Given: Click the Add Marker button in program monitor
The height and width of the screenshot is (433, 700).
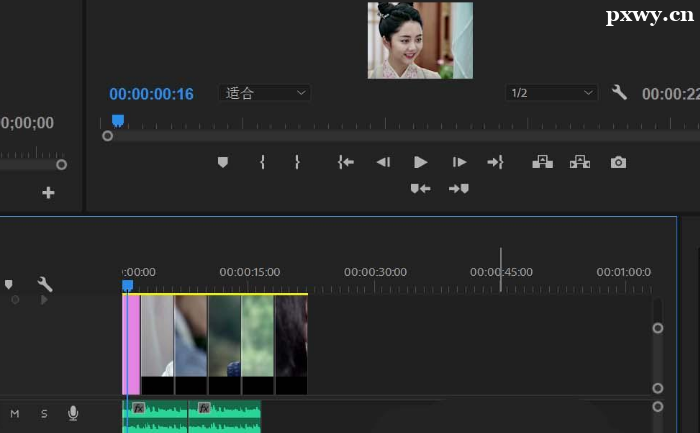Looking at the screenshot, I should pyautogui.click(x=223, y=162).
